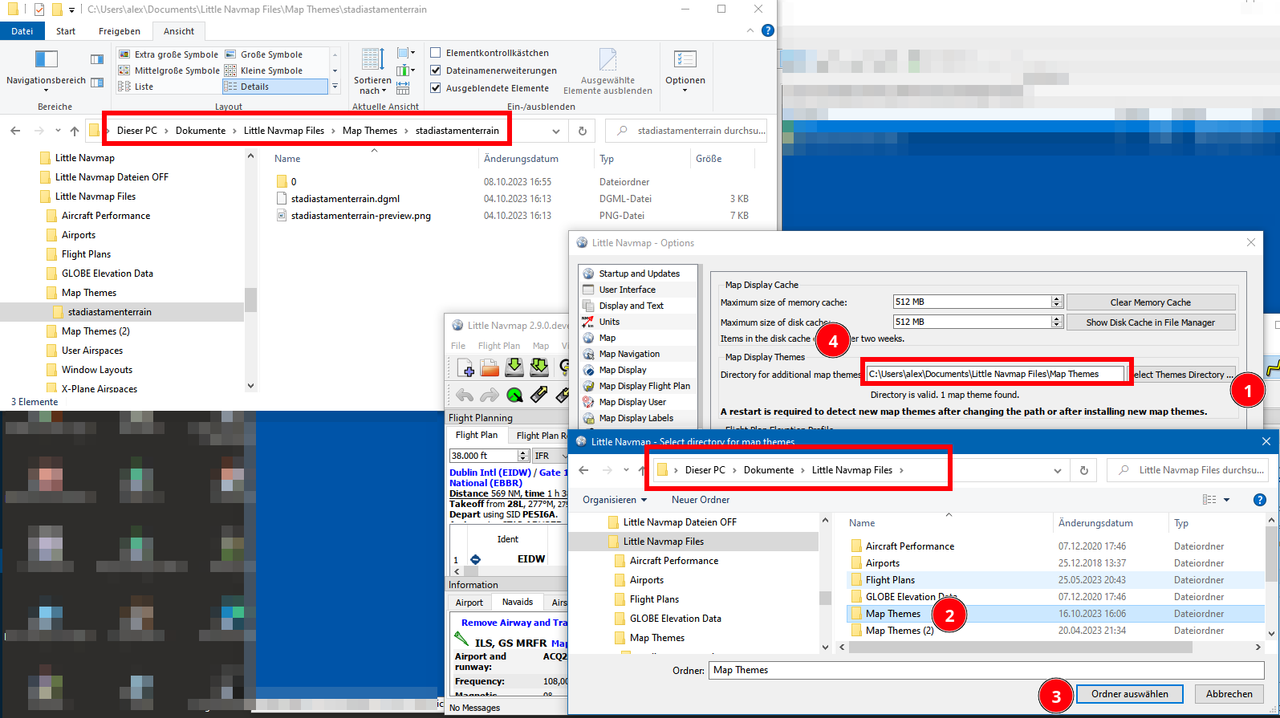This screenshot has width=1280, height=718.
Task: Select Details layout option
Action: [x=274, y=86]
